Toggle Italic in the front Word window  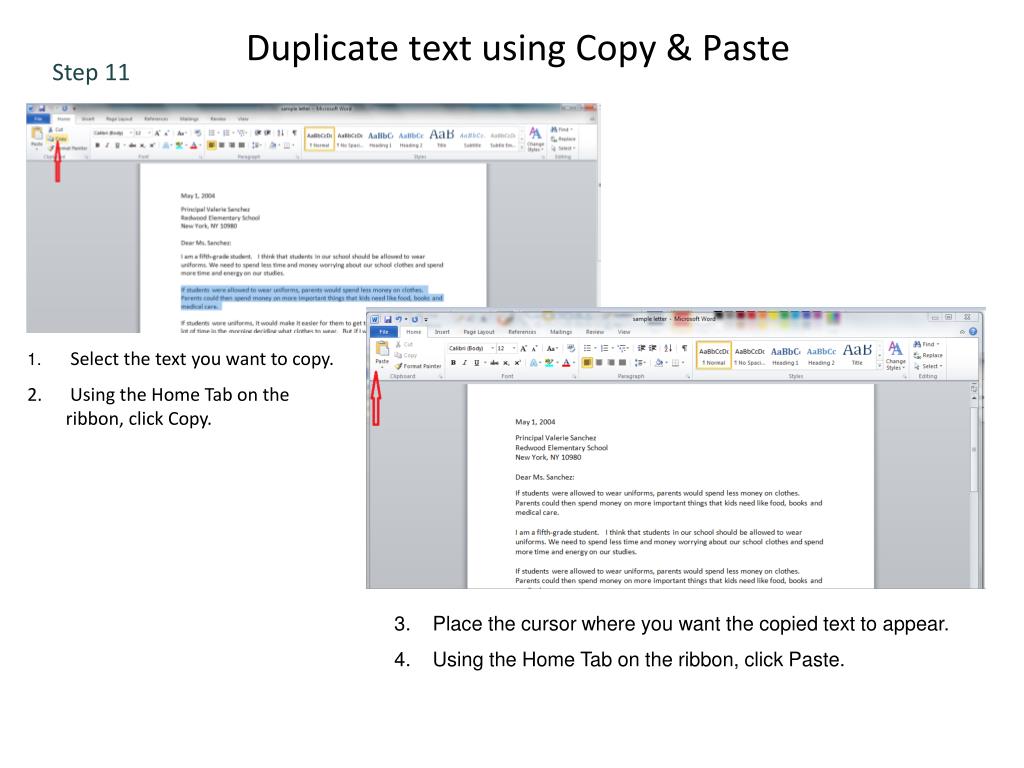[x=464, y=362]
